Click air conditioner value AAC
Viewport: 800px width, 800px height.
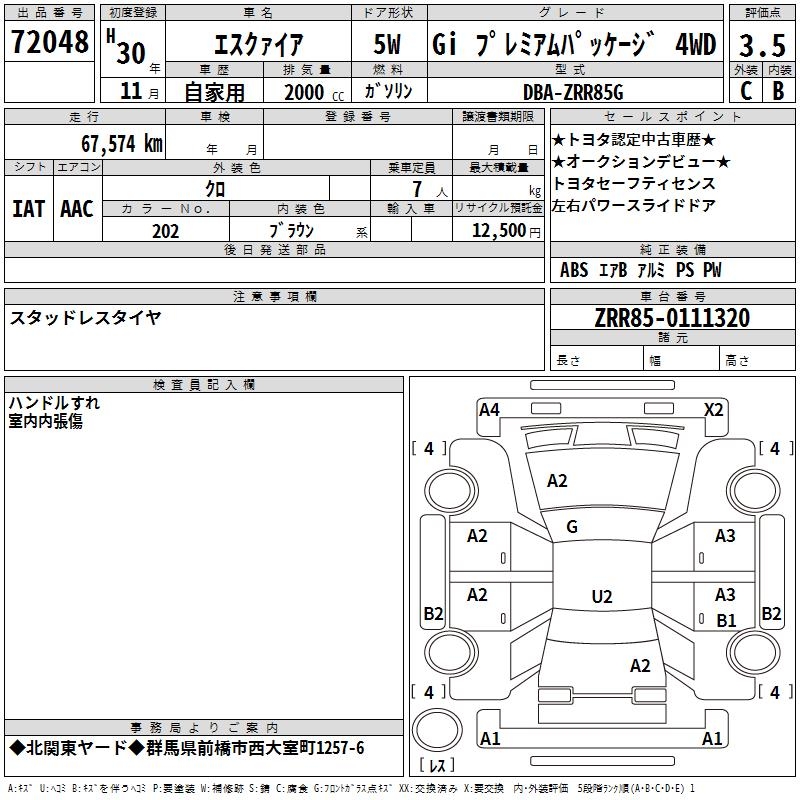click(x=77, y=209)
